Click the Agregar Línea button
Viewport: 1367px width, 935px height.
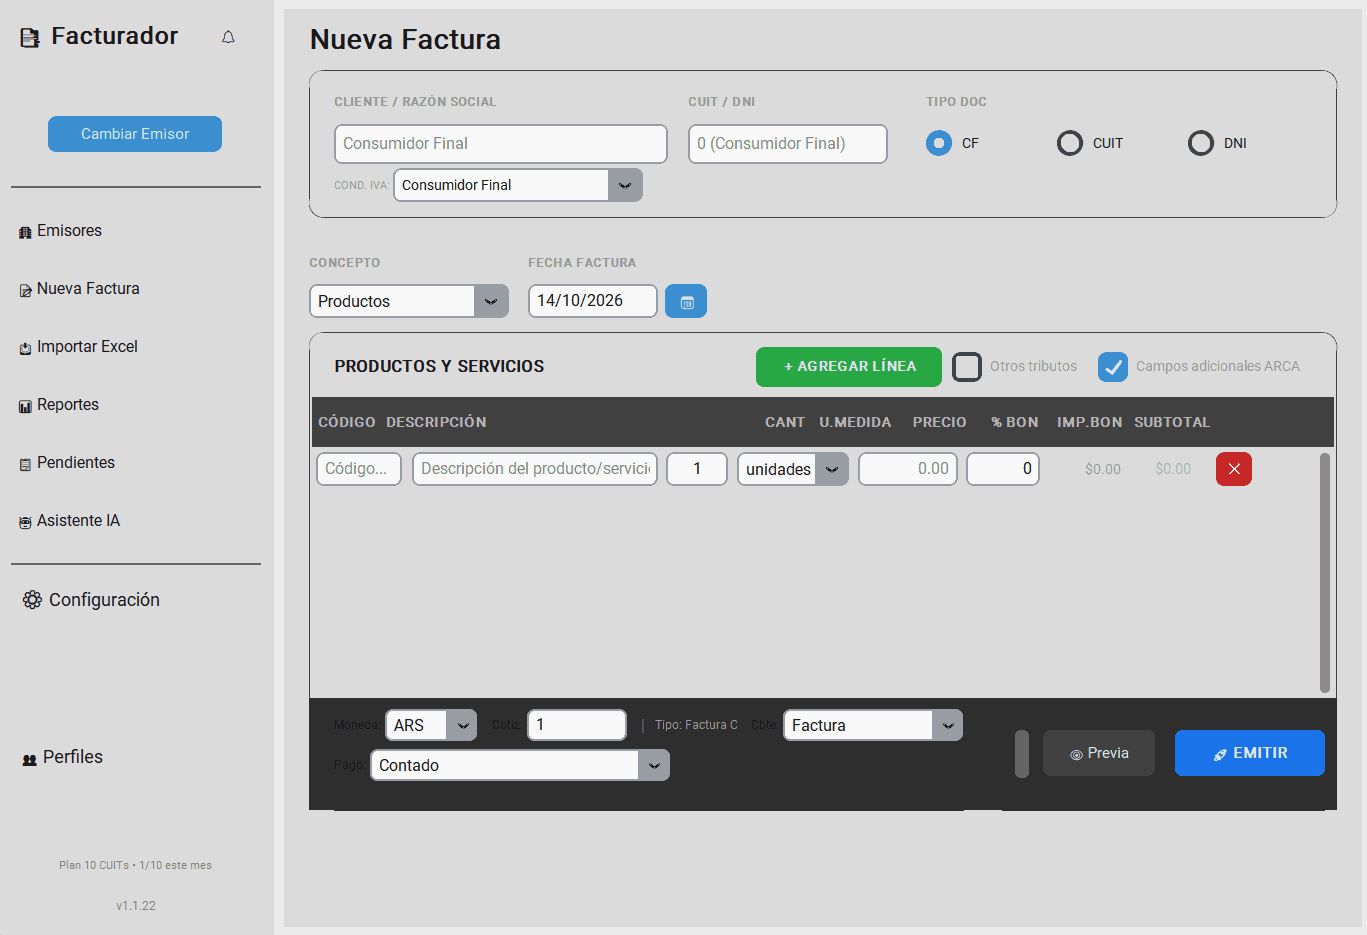click(x=849, y=367)
